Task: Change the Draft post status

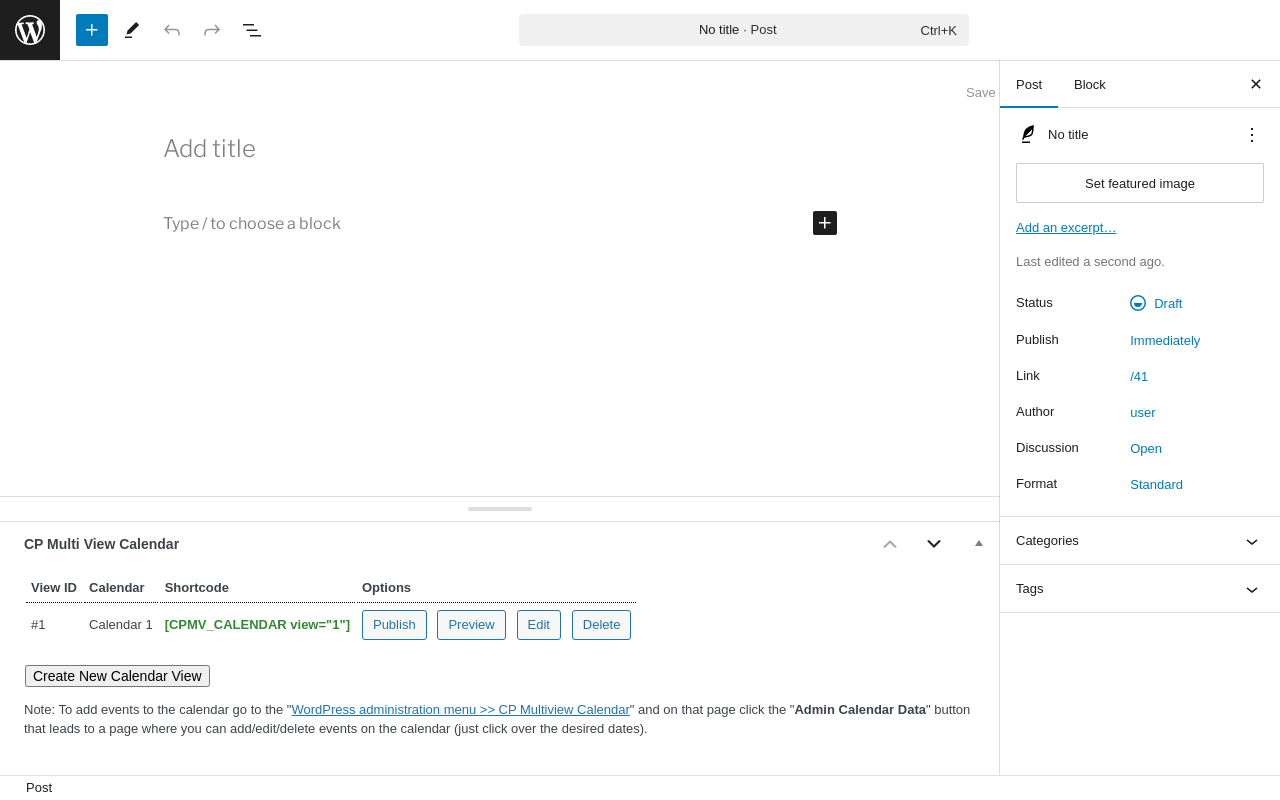Action: point(1156,303)
